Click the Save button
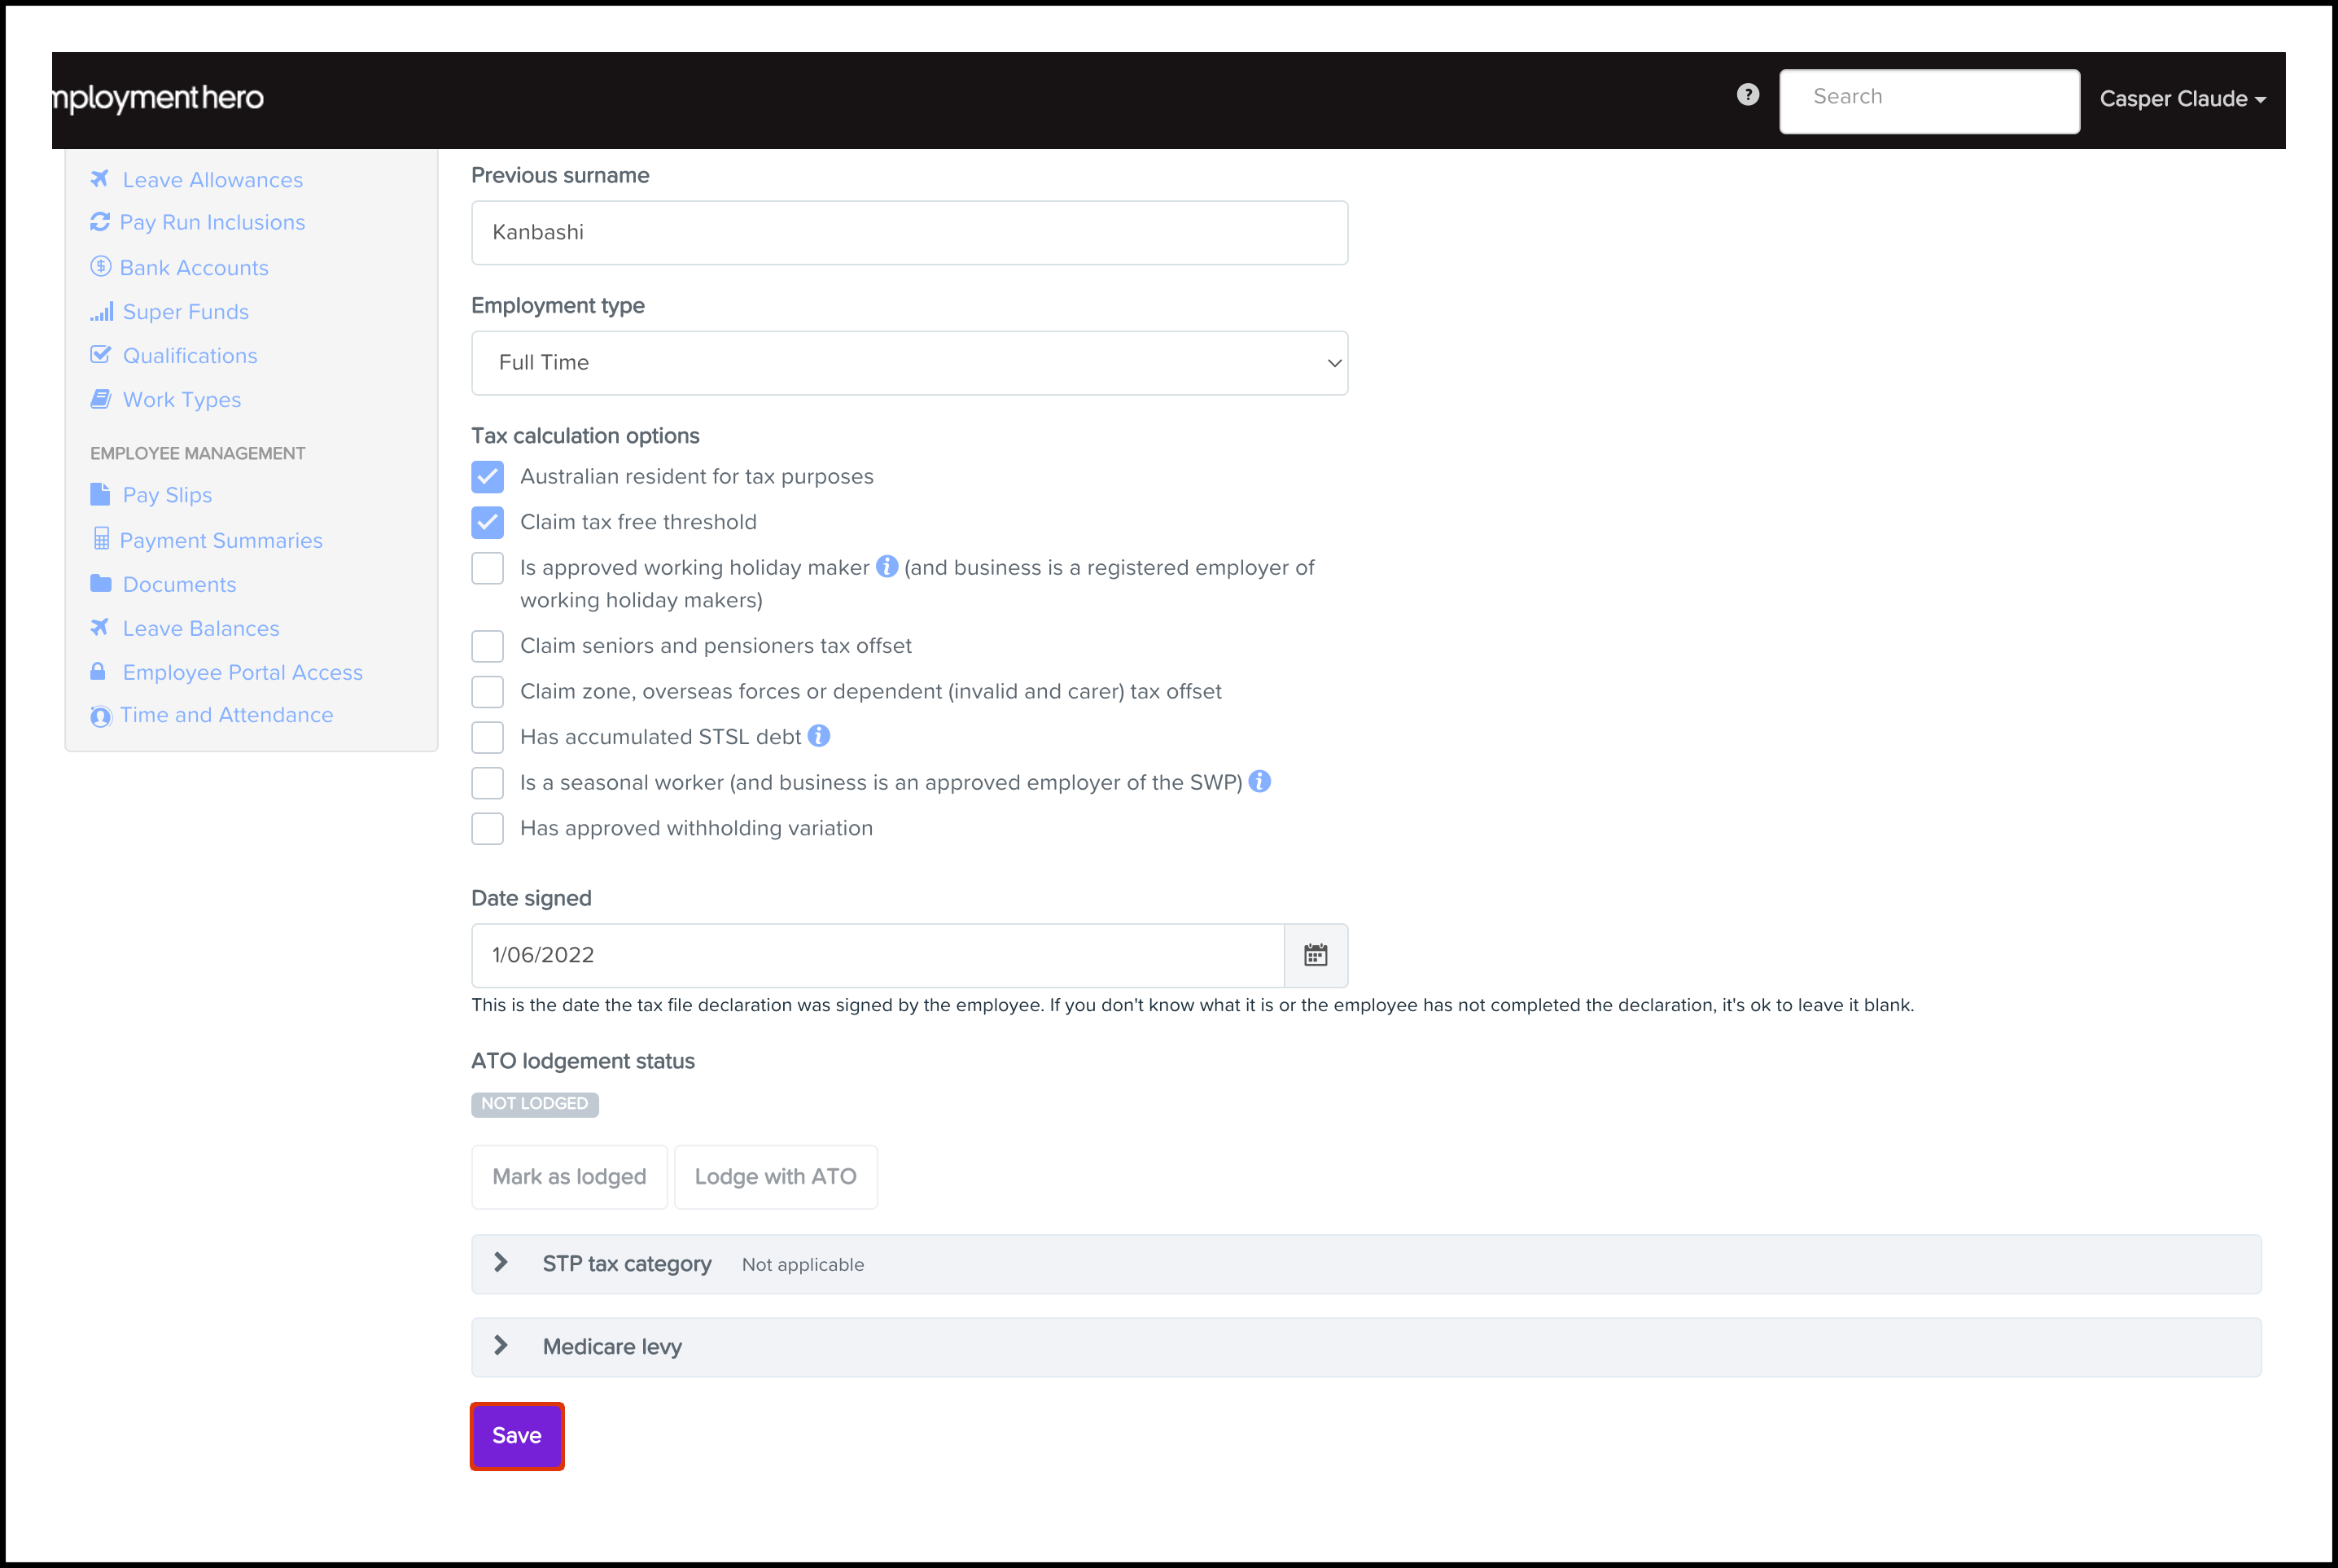 click(x=516, y=1436)
